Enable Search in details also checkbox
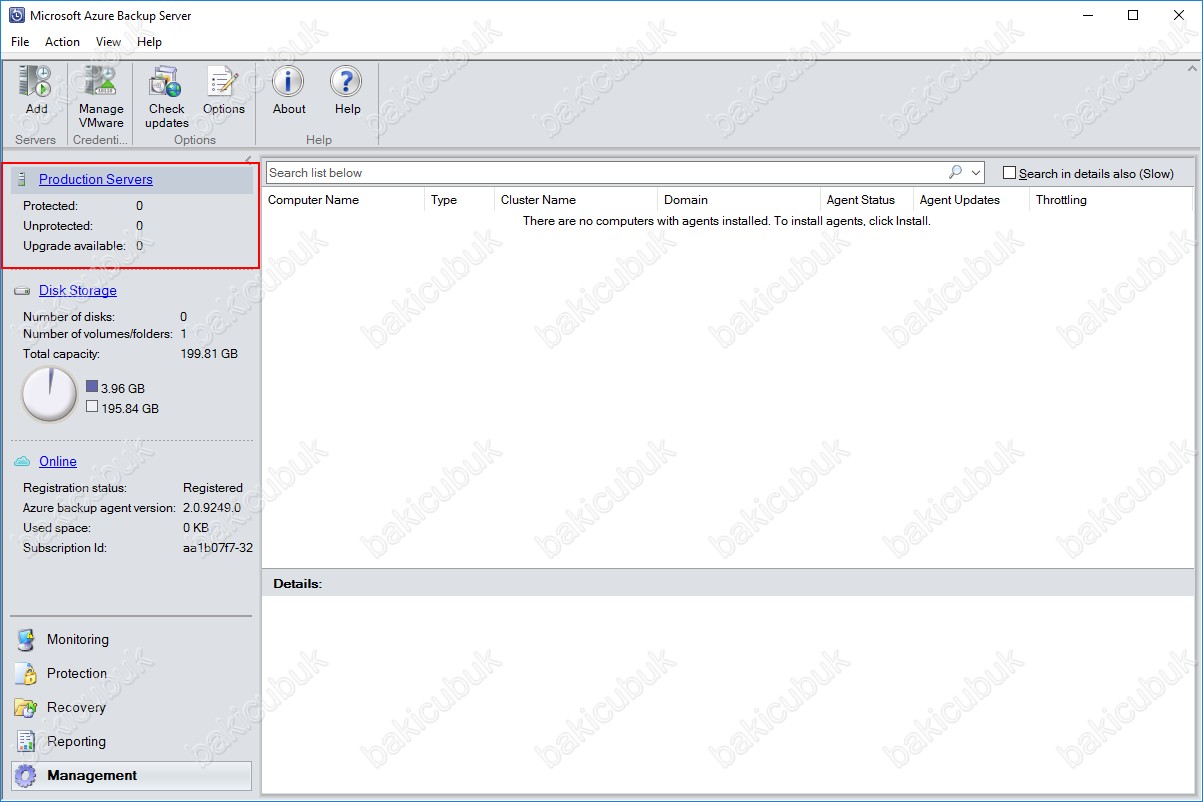 click(x=1010, y=173)
